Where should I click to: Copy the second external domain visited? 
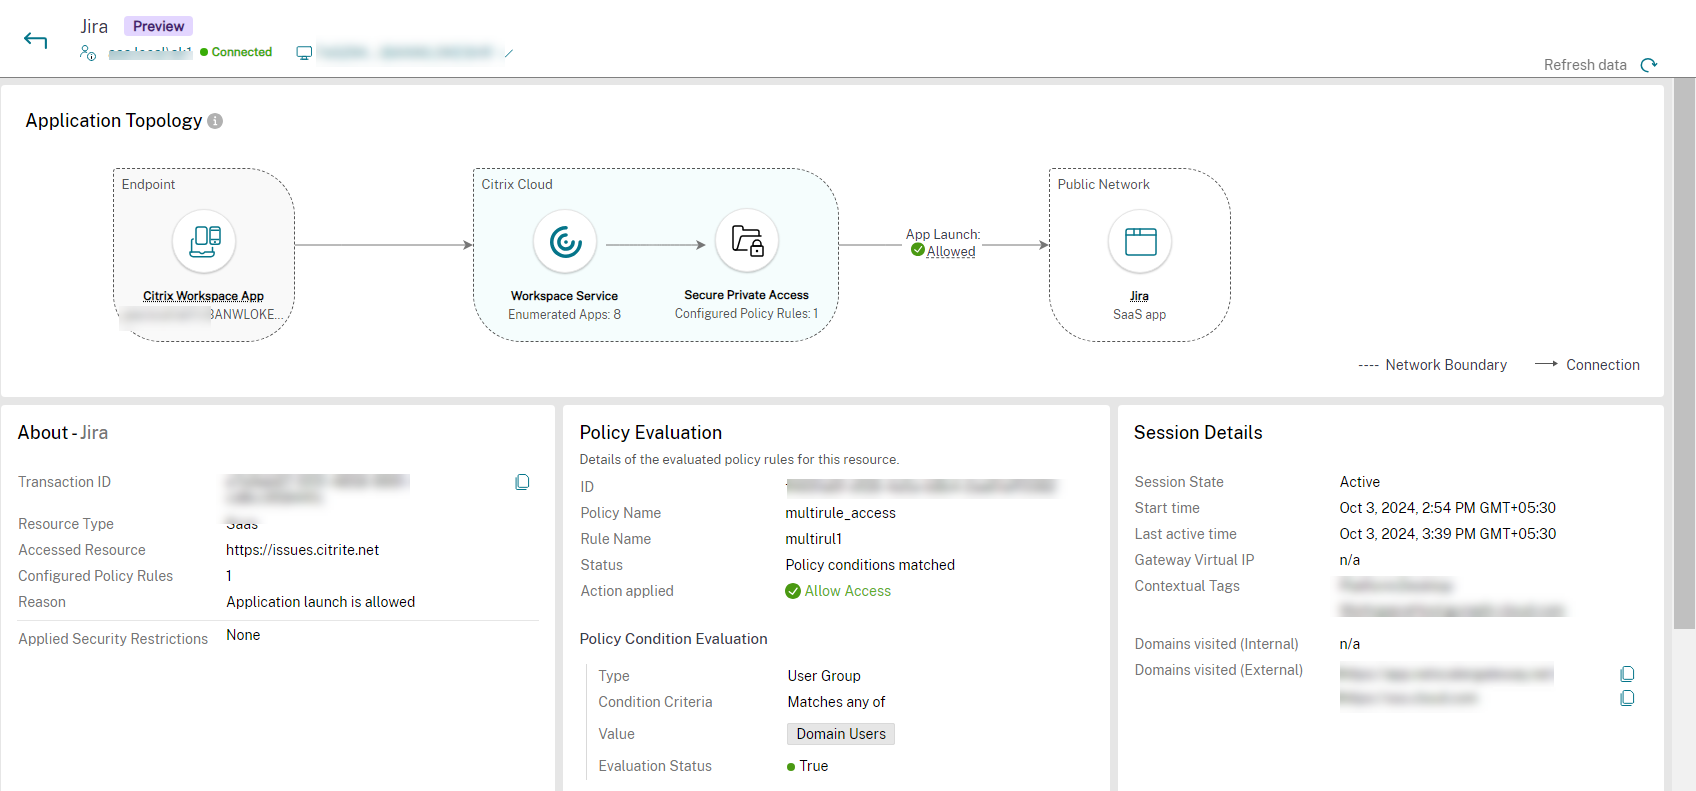coord(1627,698)
